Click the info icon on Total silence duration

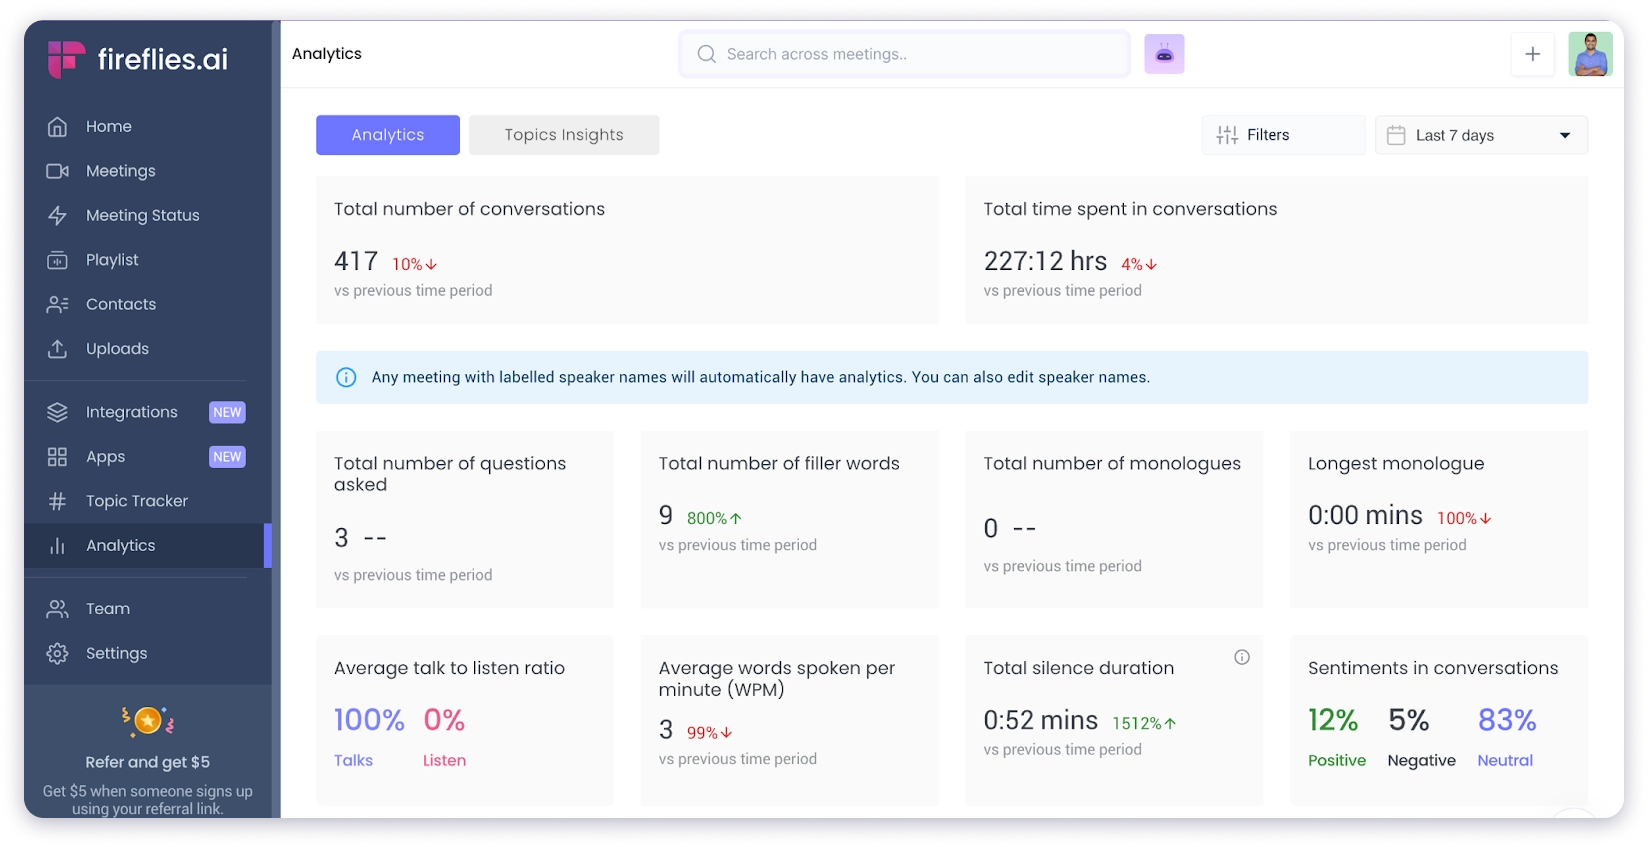(x=1241, y=657)
